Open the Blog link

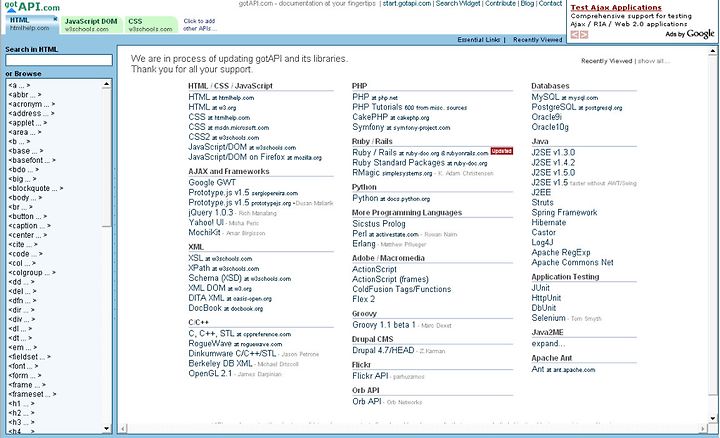pyautogui.click(x=527, y=3)
